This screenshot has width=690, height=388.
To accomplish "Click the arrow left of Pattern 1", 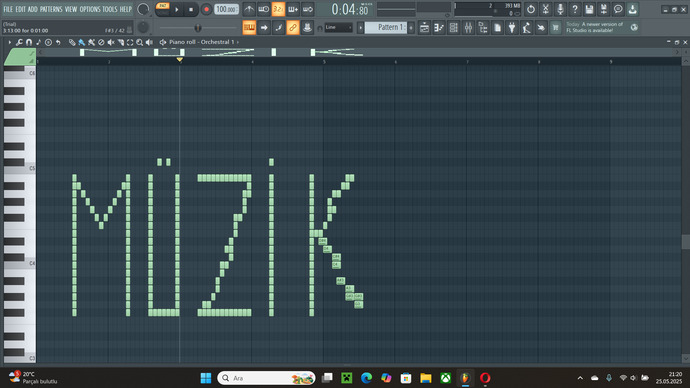I will pyautogui.click(x=360, y=28).
